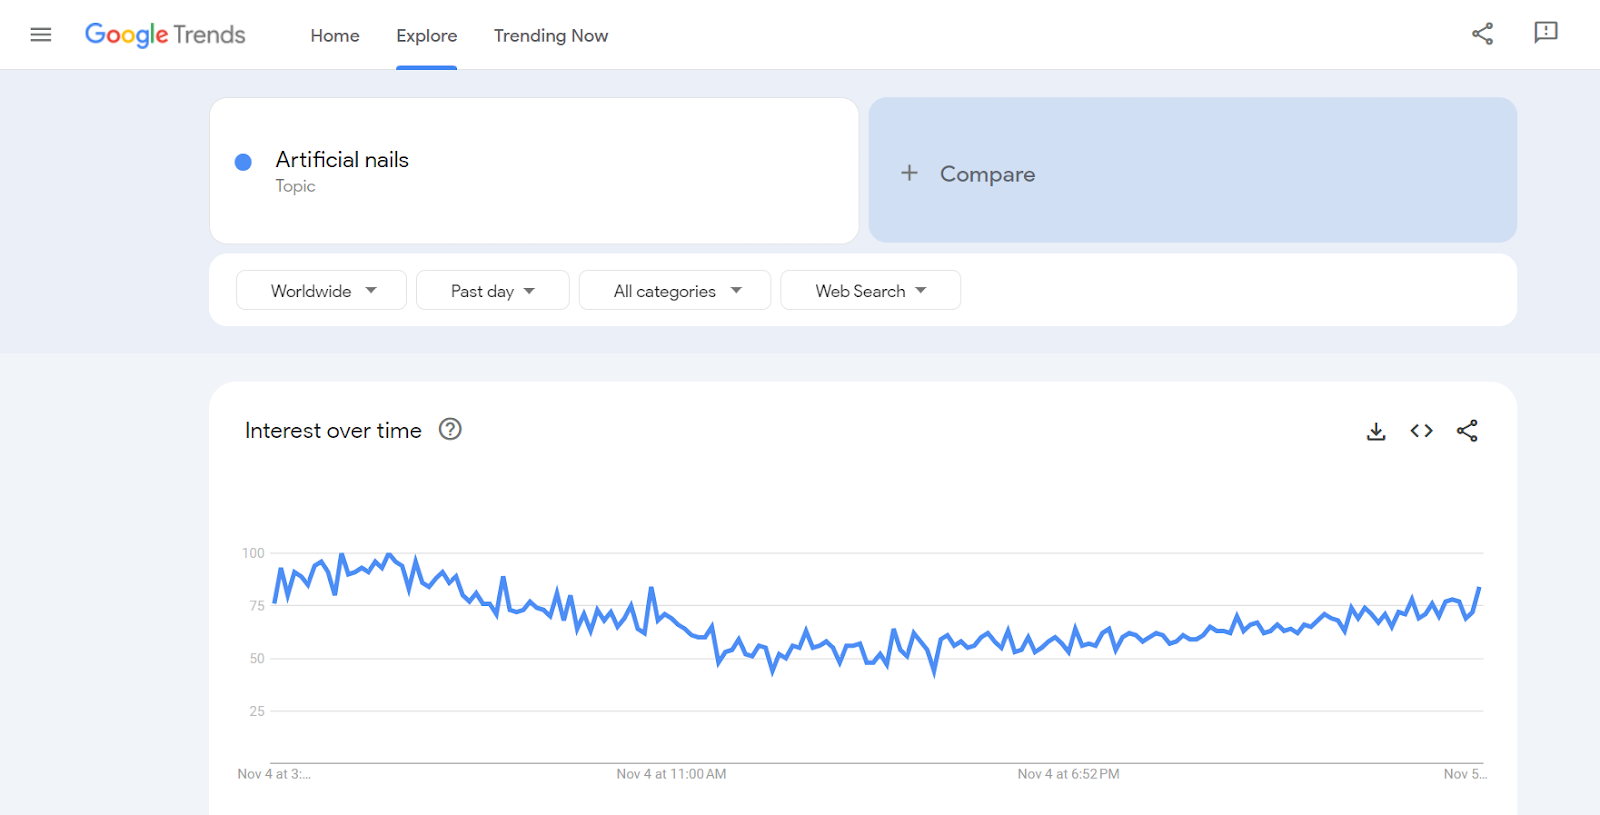Open the Past day time range dropdown

click(492, 290)
